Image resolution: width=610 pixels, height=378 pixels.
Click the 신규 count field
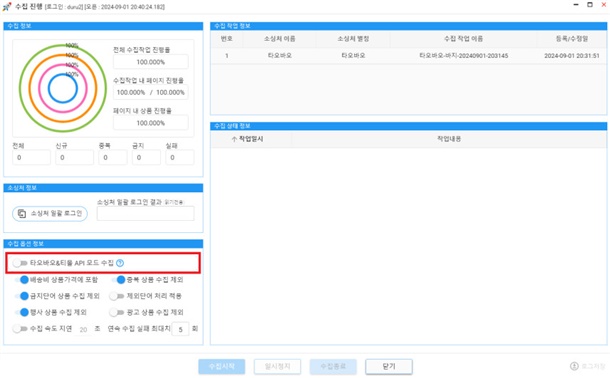point(74,158)
